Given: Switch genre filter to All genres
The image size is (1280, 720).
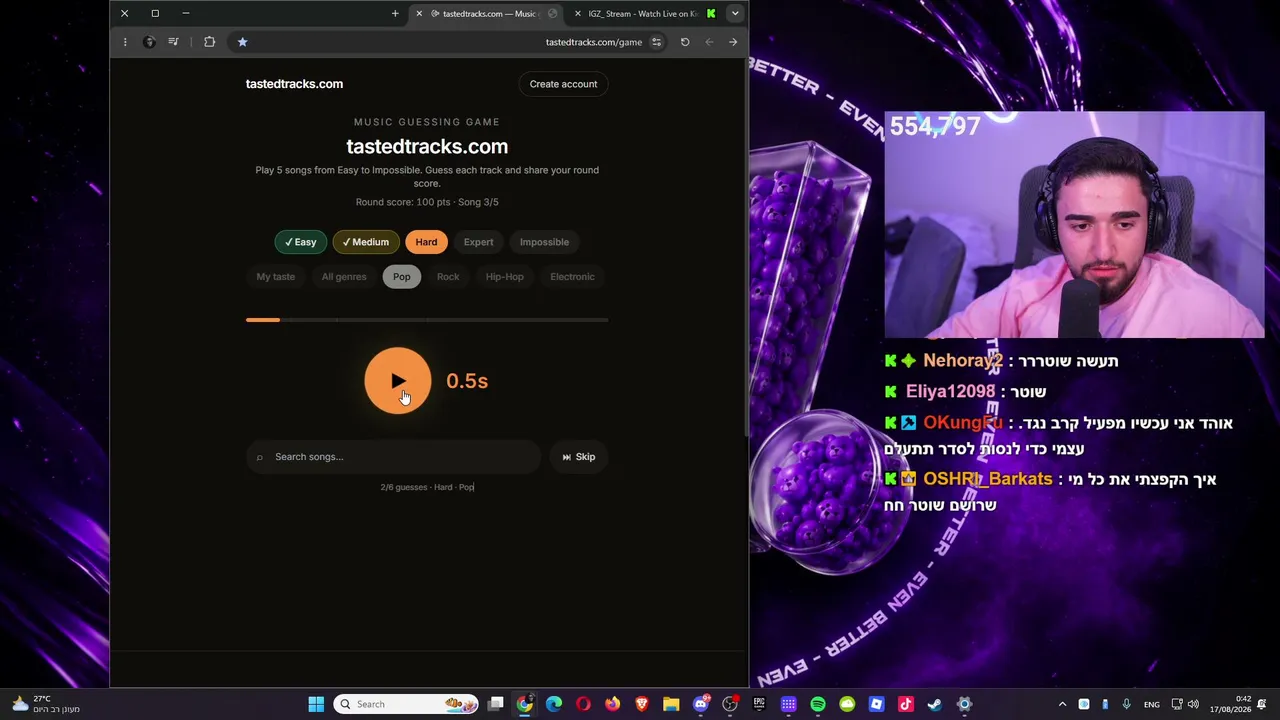Looking at the screenshot, I should click(344, 277).
